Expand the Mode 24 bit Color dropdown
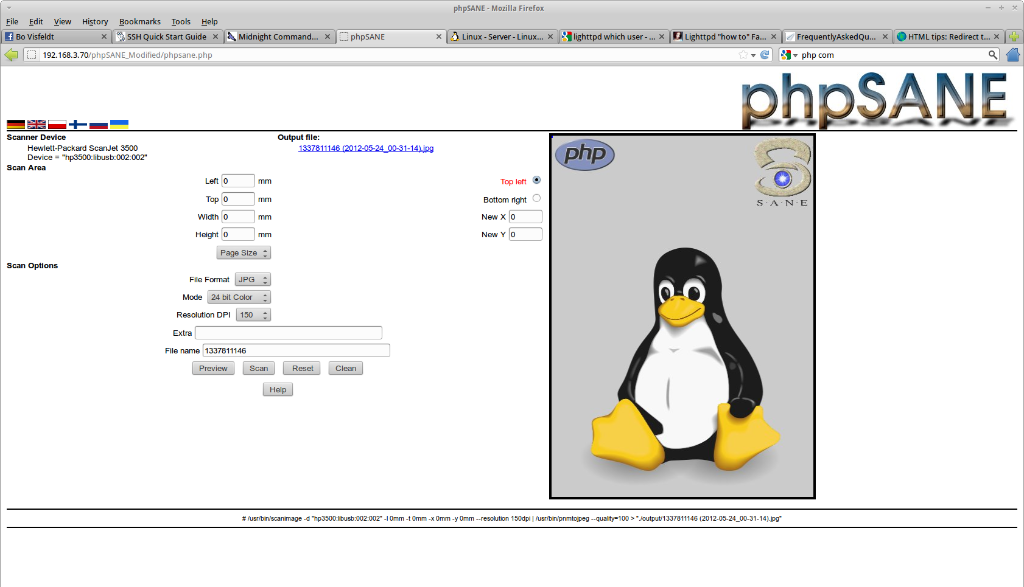This screenshot has height=587, width=1024. [x=239, y=297]
